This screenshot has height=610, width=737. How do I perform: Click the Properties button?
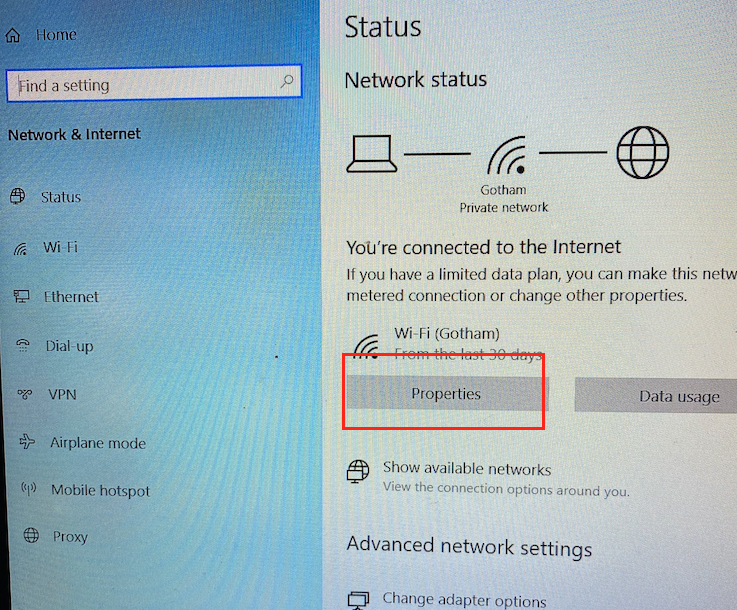(x=447, y=393)
